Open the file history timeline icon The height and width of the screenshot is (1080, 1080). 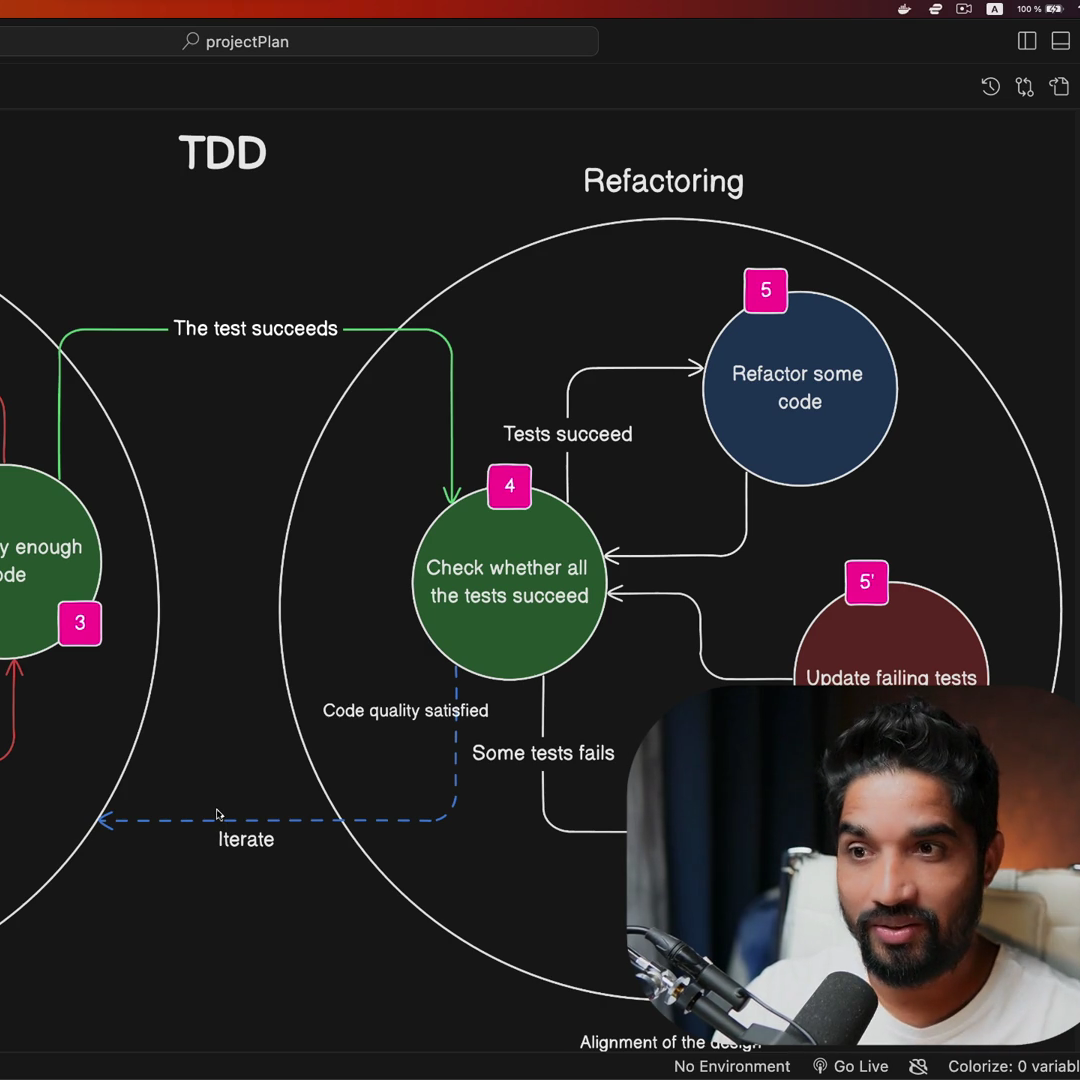pyautogui.click(x=990, y=87)
